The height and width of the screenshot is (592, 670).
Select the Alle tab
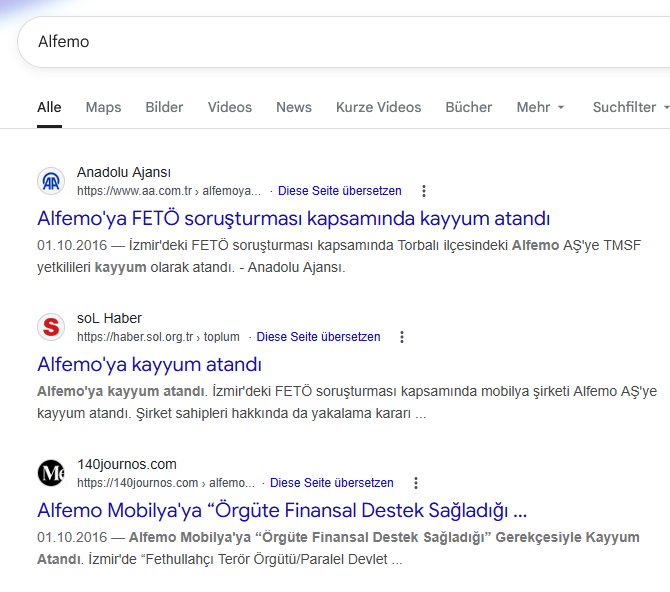coord(49,107)
